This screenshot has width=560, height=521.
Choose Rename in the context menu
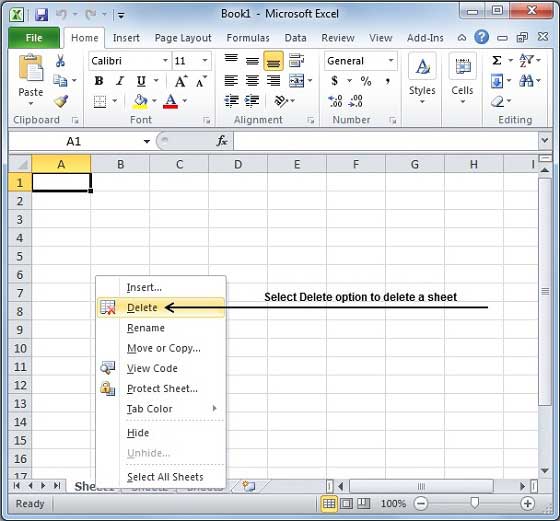tap(161, 328)
